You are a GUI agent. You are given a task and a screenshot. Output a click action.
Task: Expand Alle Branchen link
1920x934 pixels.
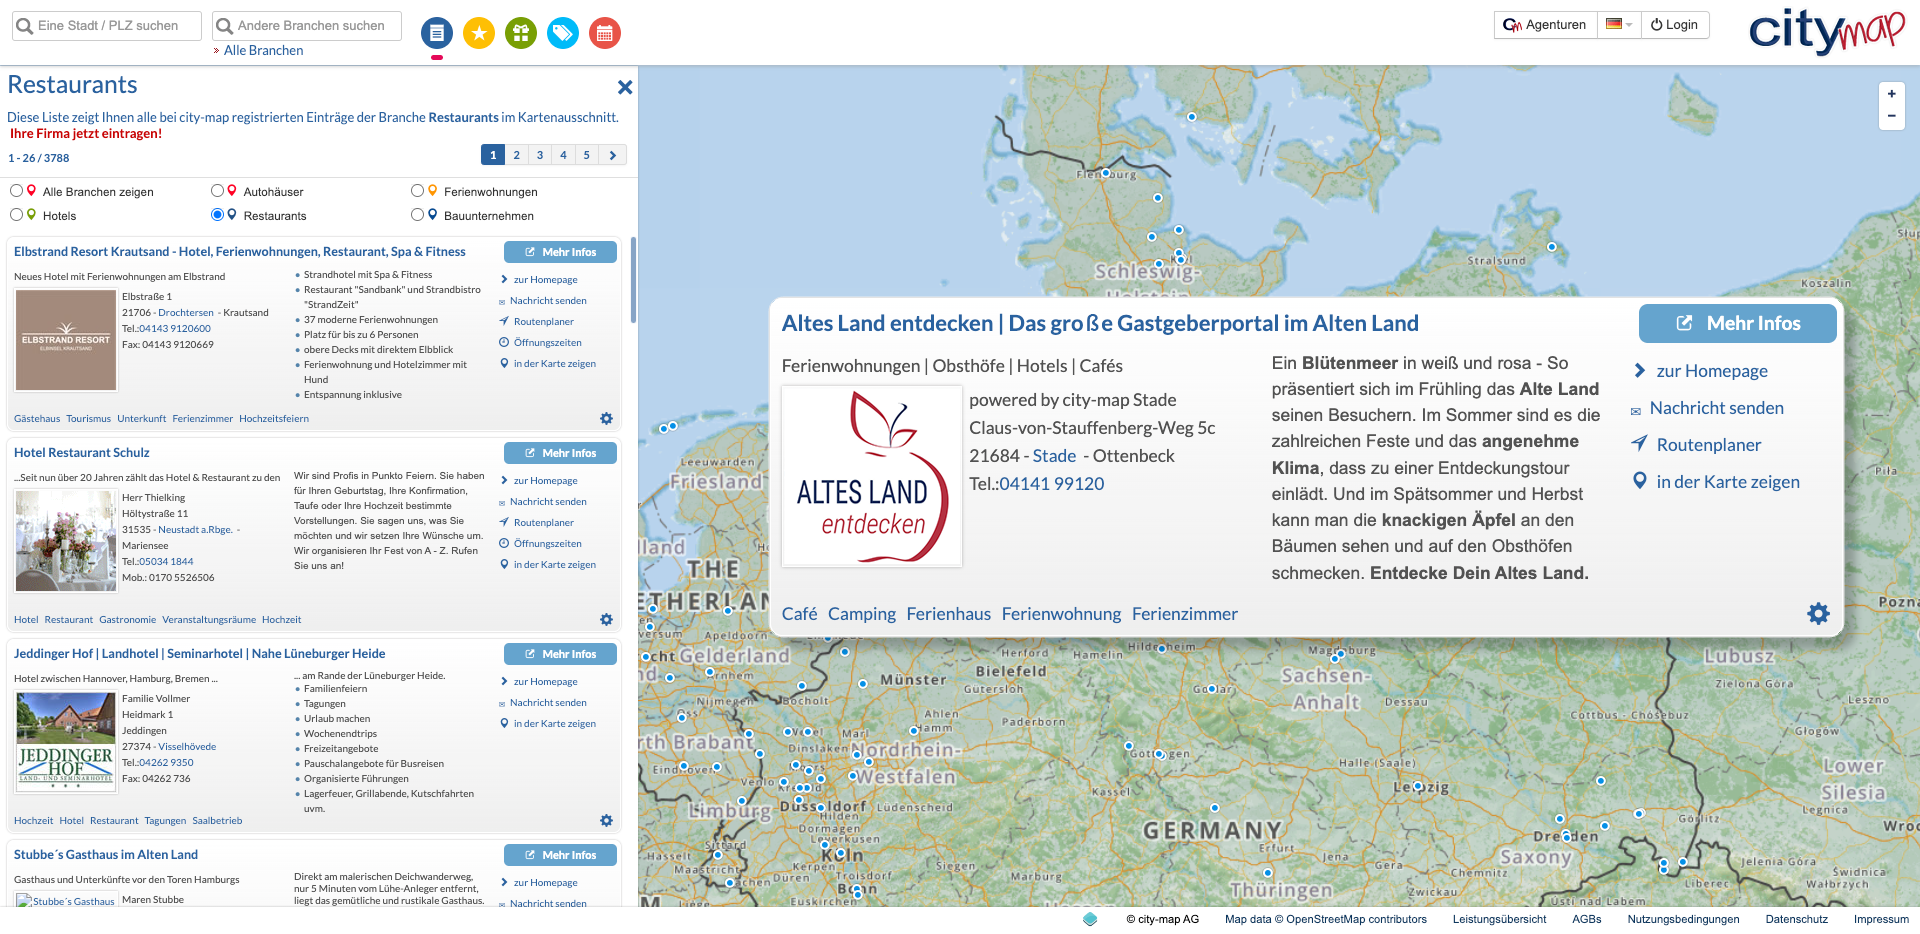pyautogui.click(x=263, y=50)
